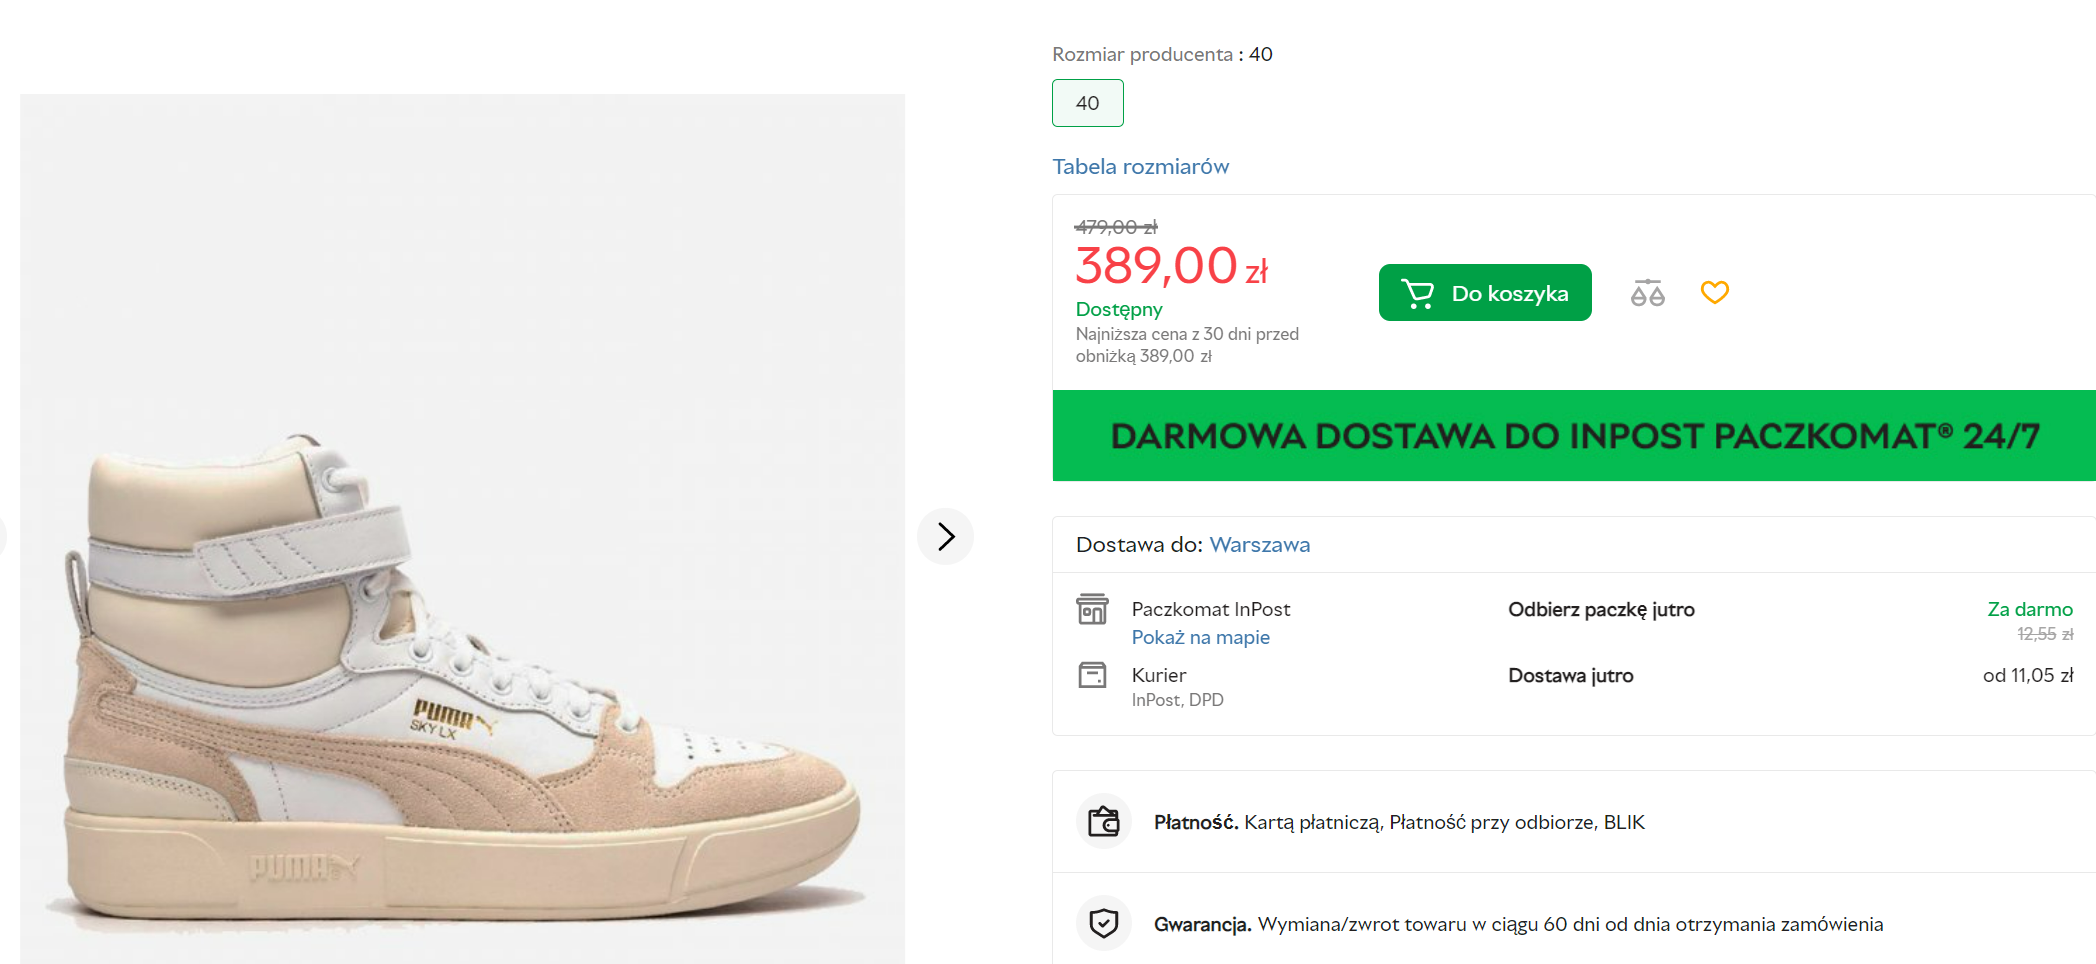Show next product image with arrow
Image resolution: width=2096 pixels, height=964 pixels.
(945, 537)
